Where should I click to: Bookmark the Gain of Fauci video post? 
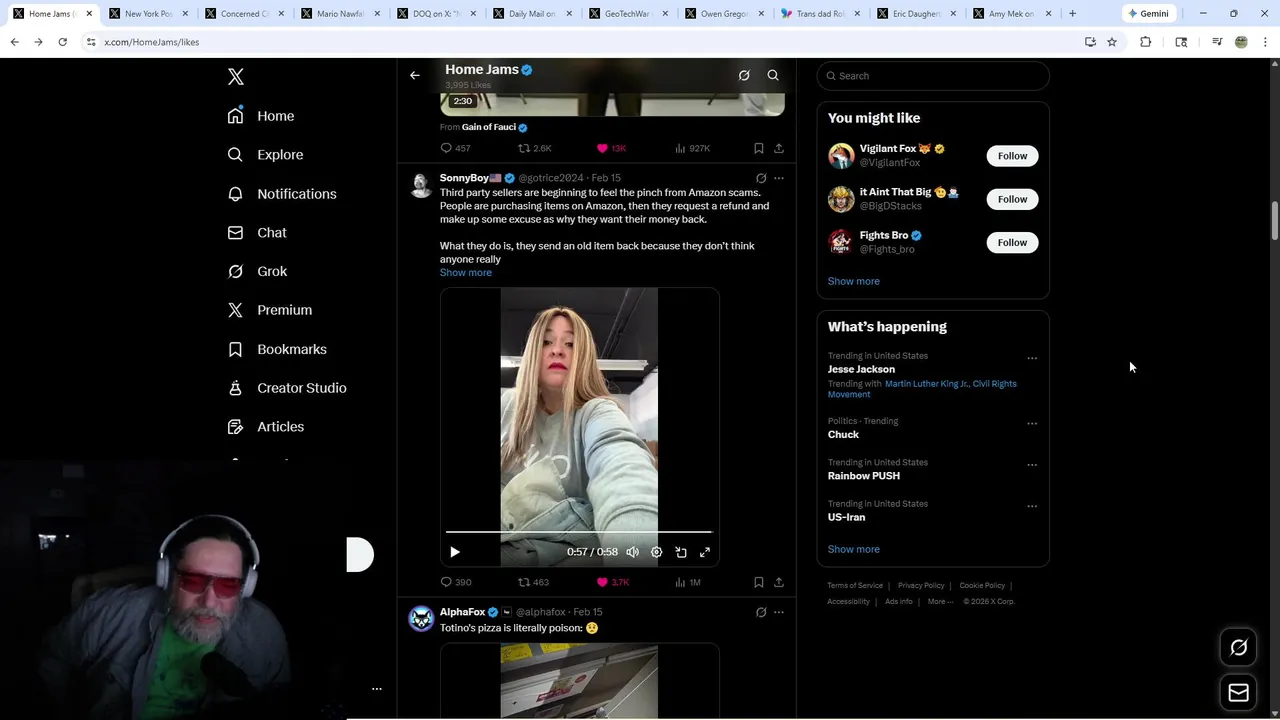coord(759,148)
